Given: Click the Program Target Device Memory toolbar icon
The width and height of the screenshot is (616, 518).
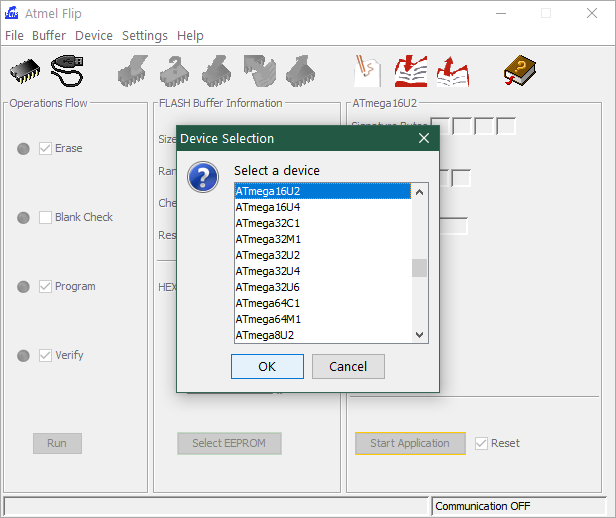Looking at the screenshot, I should coord(216,71).
